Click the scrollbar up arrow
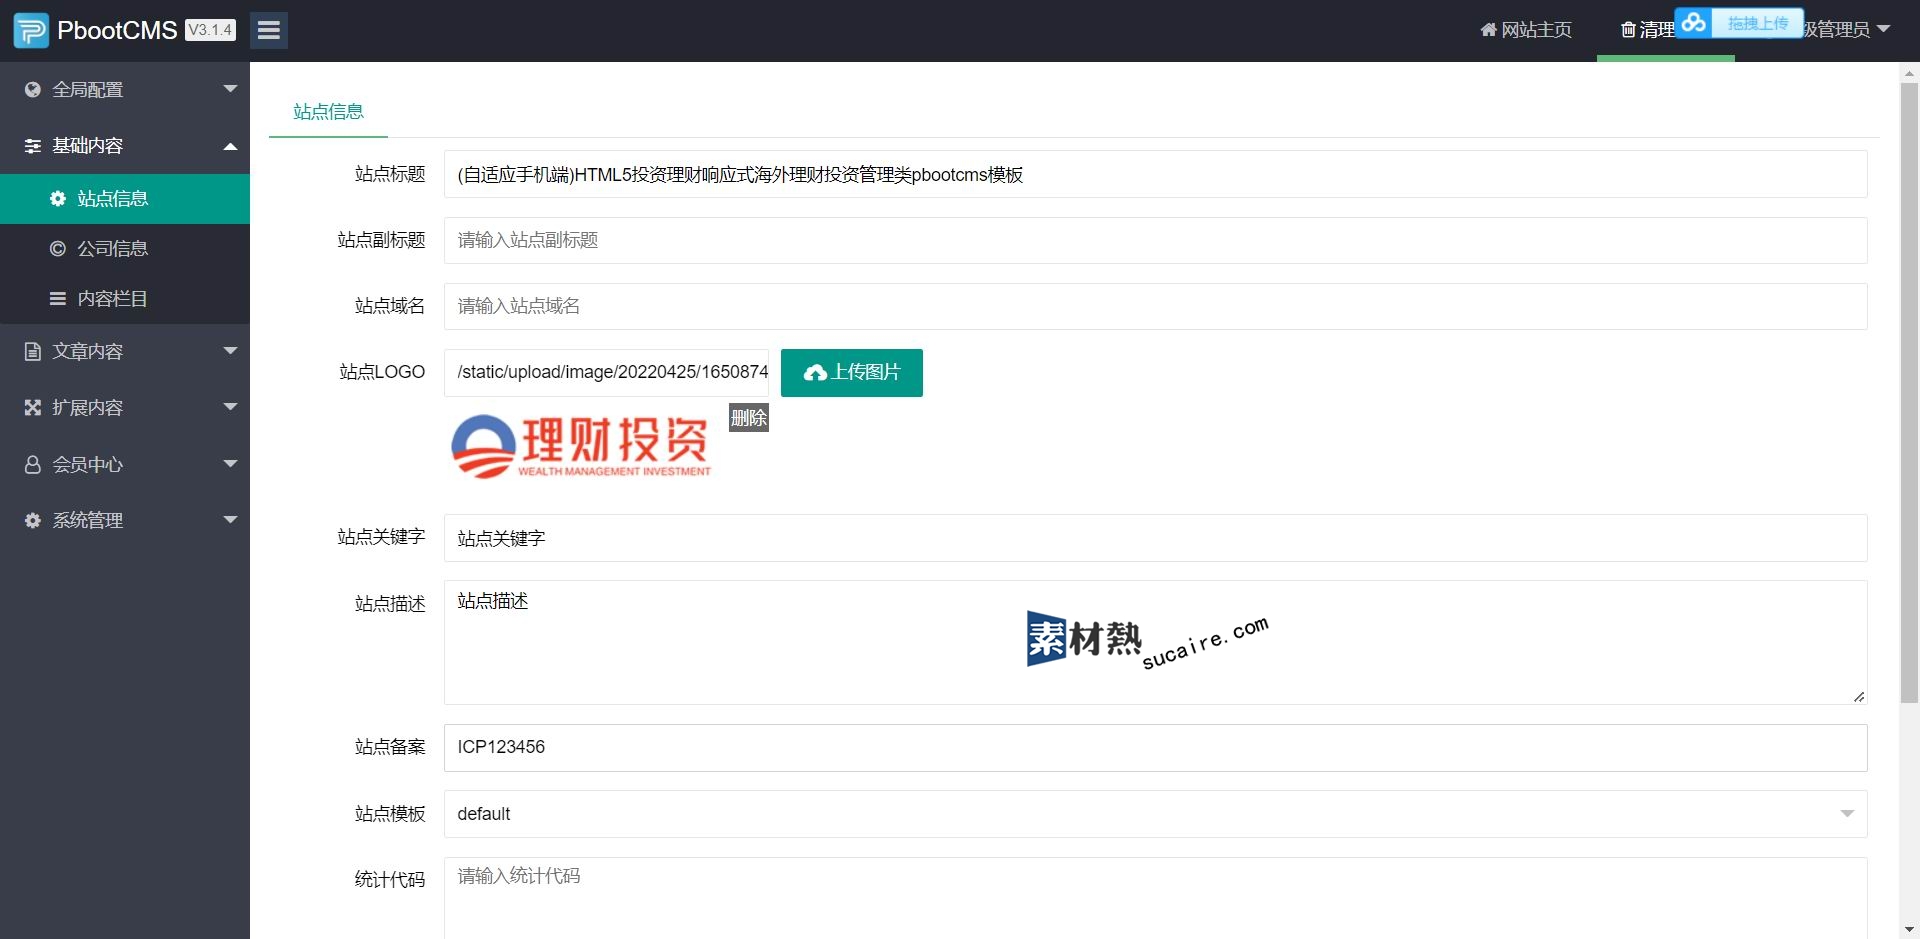This screenshot has width=1920, height=939. tap(1909, 73)
